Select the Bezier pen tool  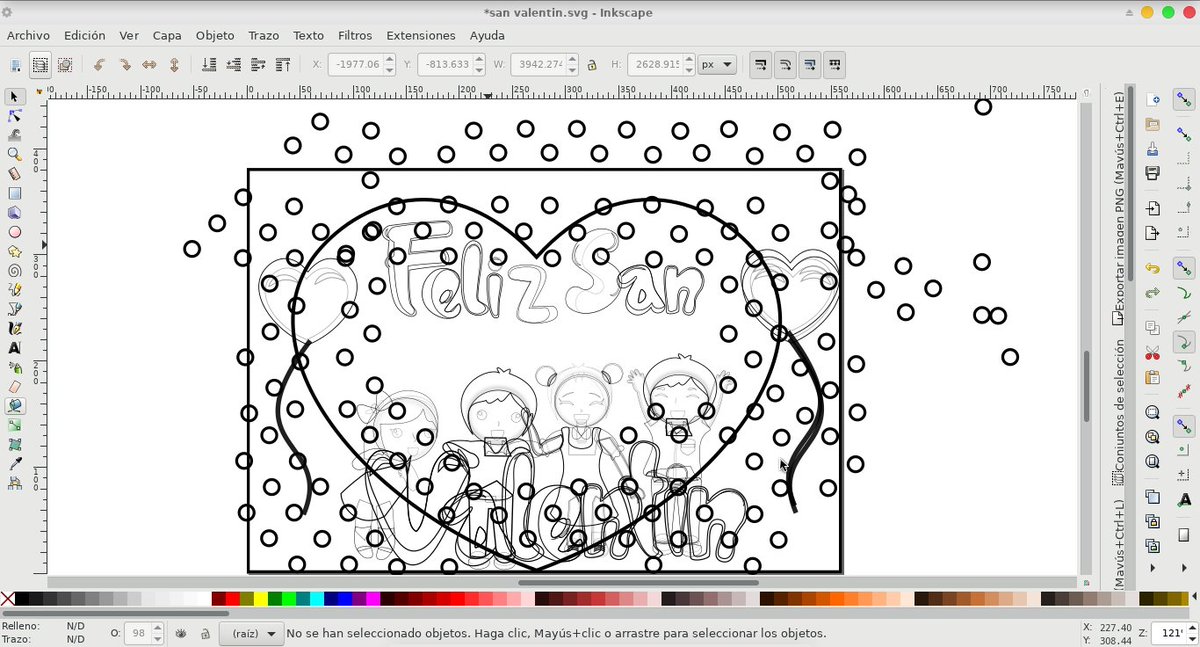point(15,309)
